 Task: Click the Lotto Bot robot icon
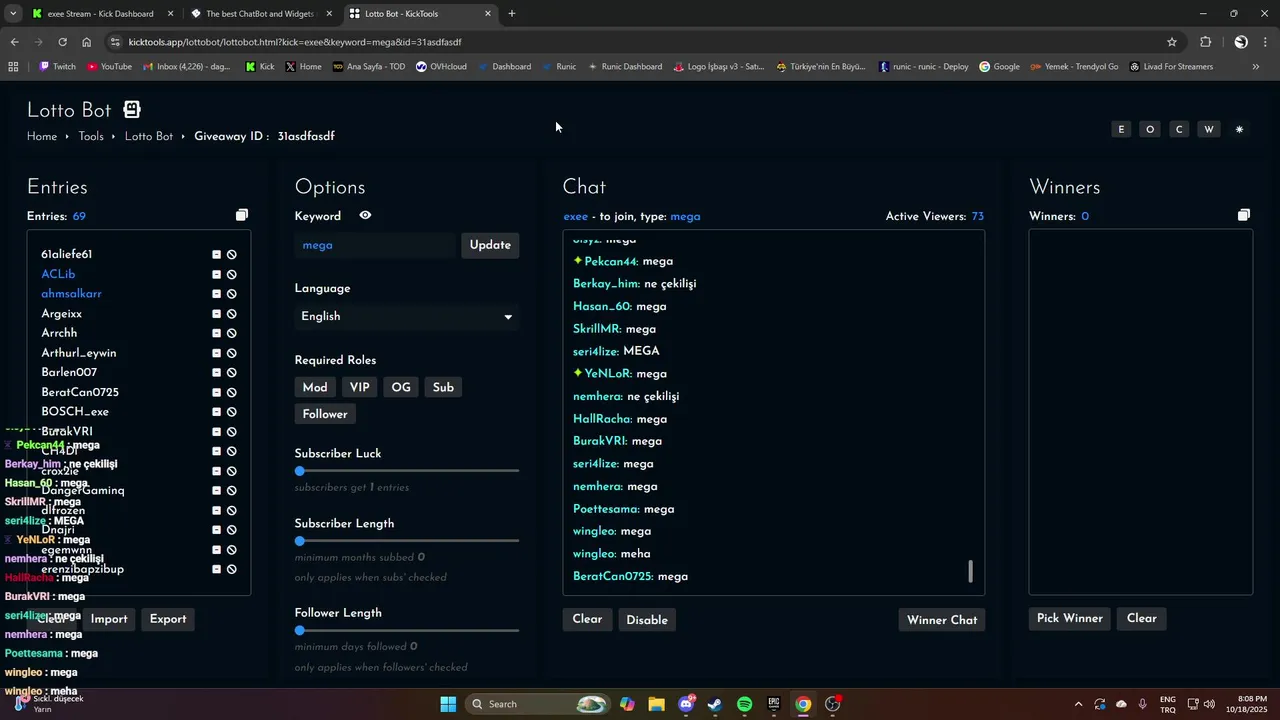132,110
